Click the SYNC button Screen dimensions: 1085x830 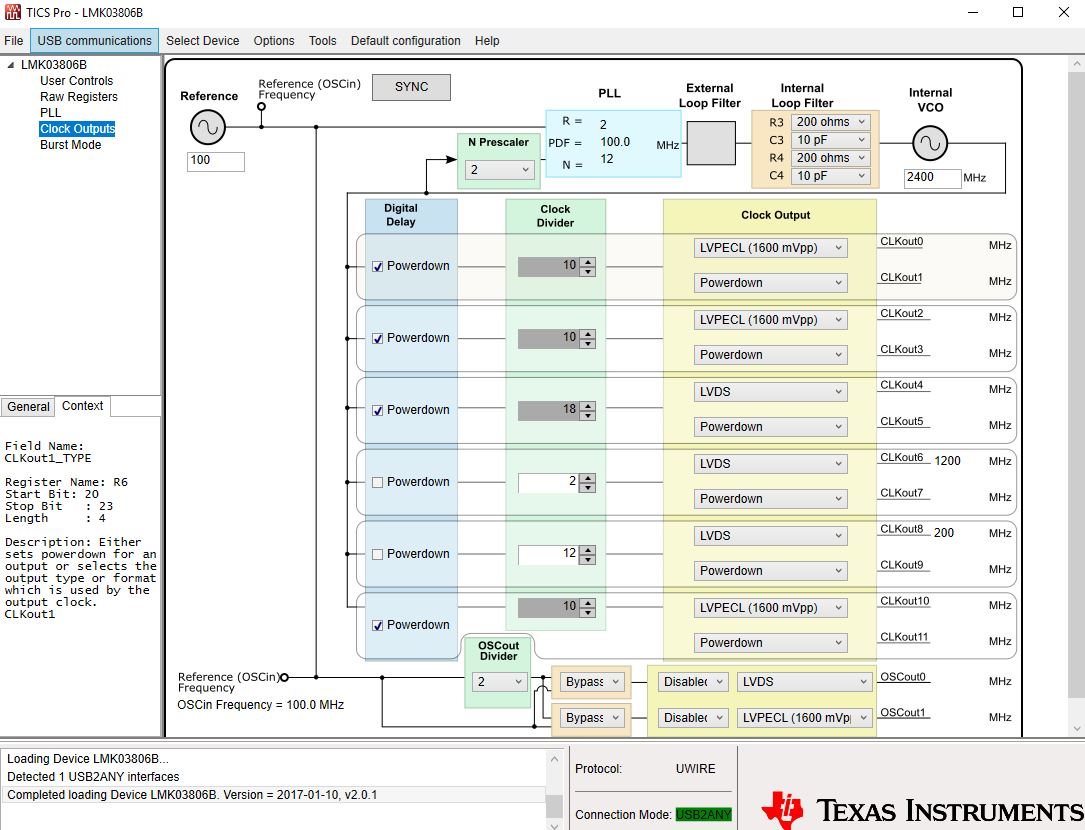pos(411,87)
